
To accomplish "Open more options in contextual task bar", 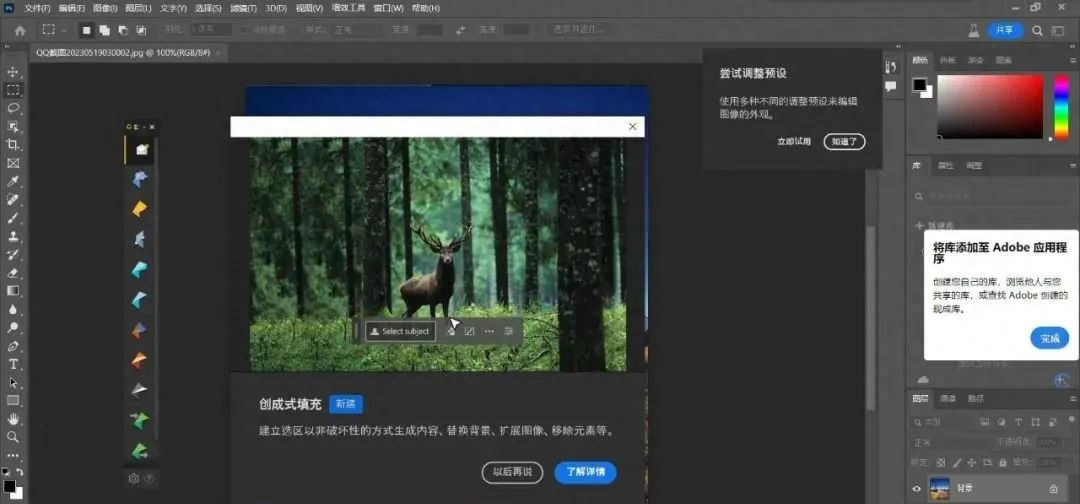I will (489, 331).
